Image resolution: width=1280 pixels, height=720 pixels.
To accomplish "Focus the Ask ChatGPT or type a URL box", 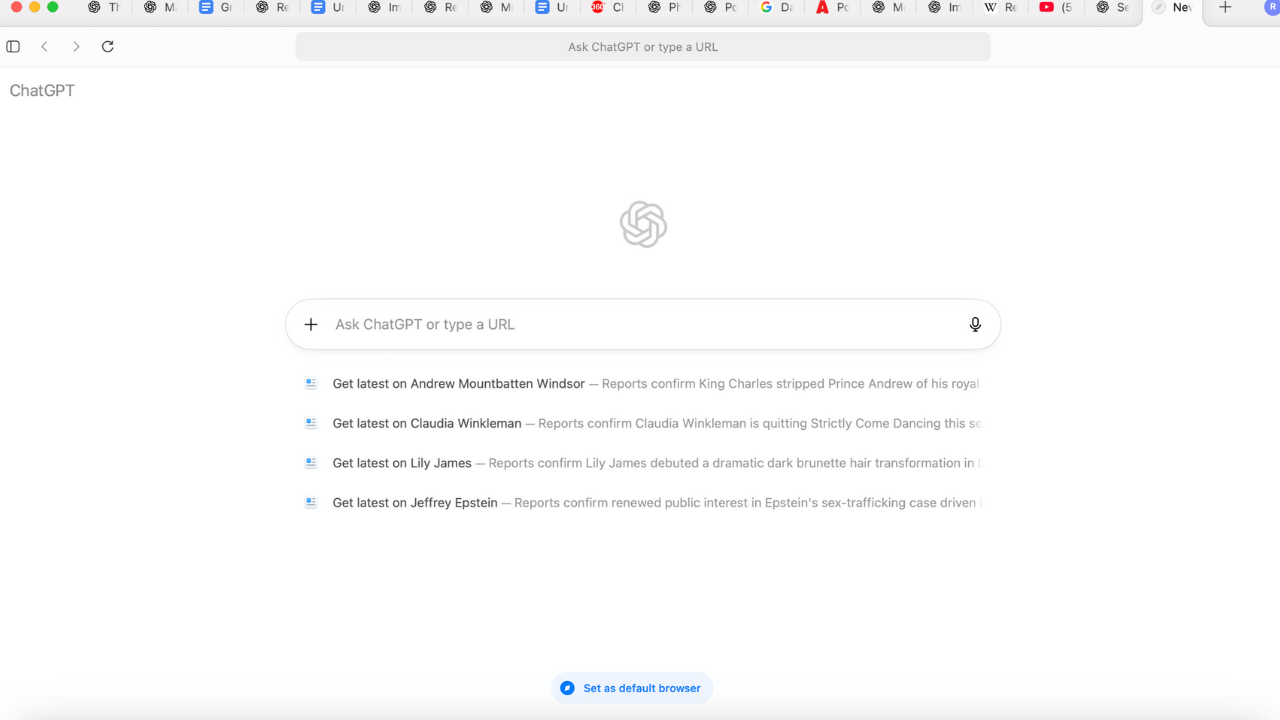I will click(643, 324).
